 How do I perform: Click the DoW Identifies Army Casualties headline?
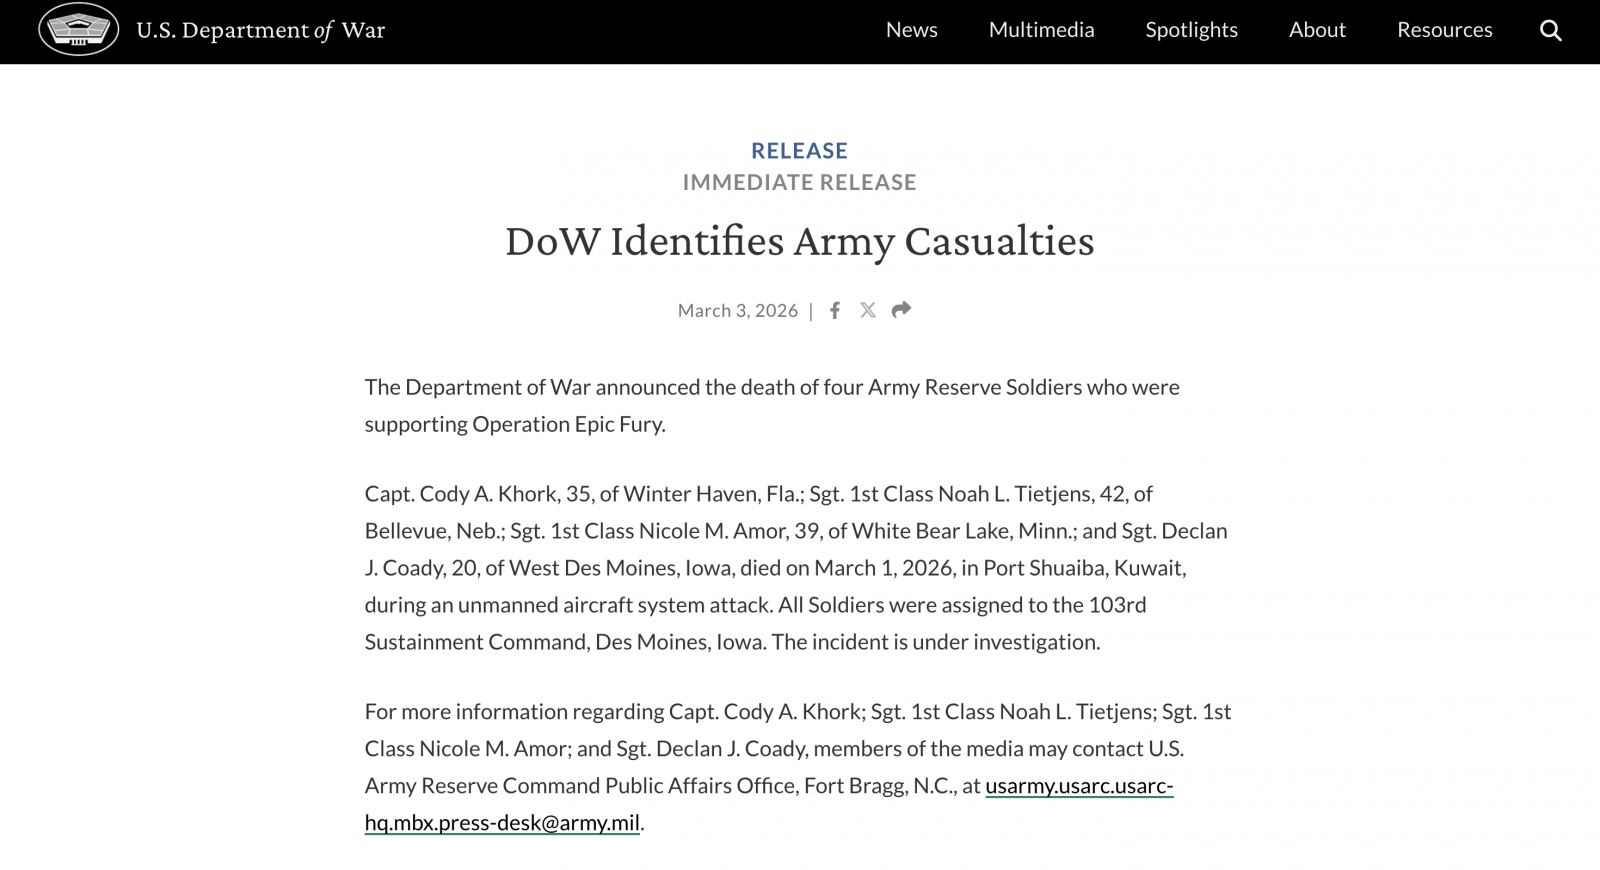(799, 241)
